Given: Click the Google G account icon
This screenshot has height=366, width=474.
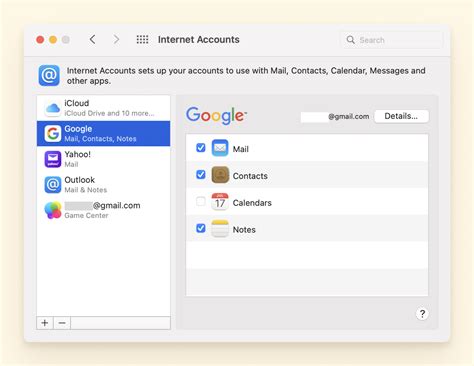Looking at the screenshot, I should click(53, 134).
